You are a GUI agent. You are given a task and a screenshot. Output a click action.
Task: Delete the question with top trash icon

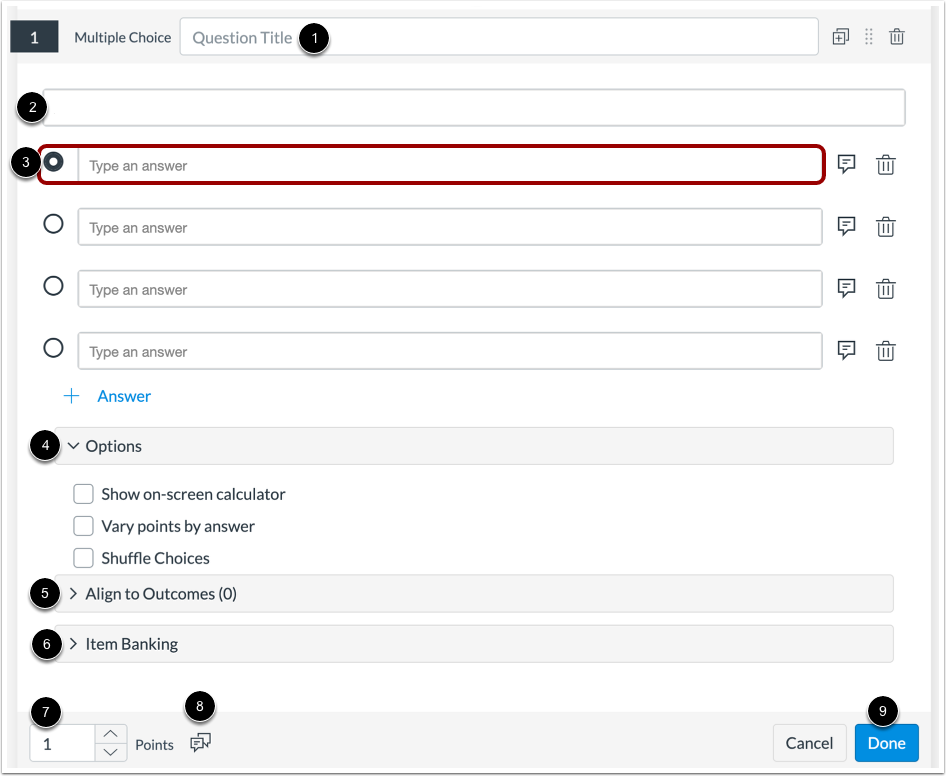pos(897,37)
